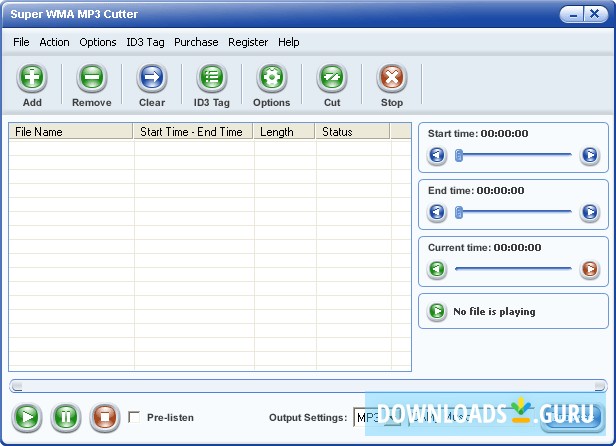Click the Clear list toolbar icon
The image size is (616, 446).
pyautogui.click(x=152, y=77)
